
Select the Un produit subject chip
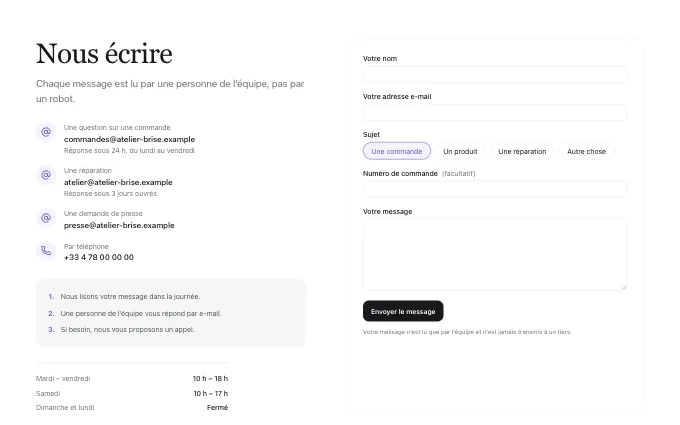click(460, 151)
